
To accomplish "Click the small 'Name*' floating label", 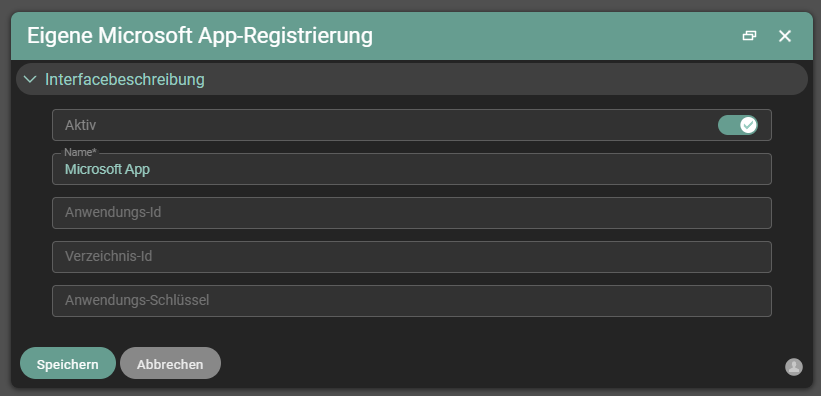I will pos(81,152).
